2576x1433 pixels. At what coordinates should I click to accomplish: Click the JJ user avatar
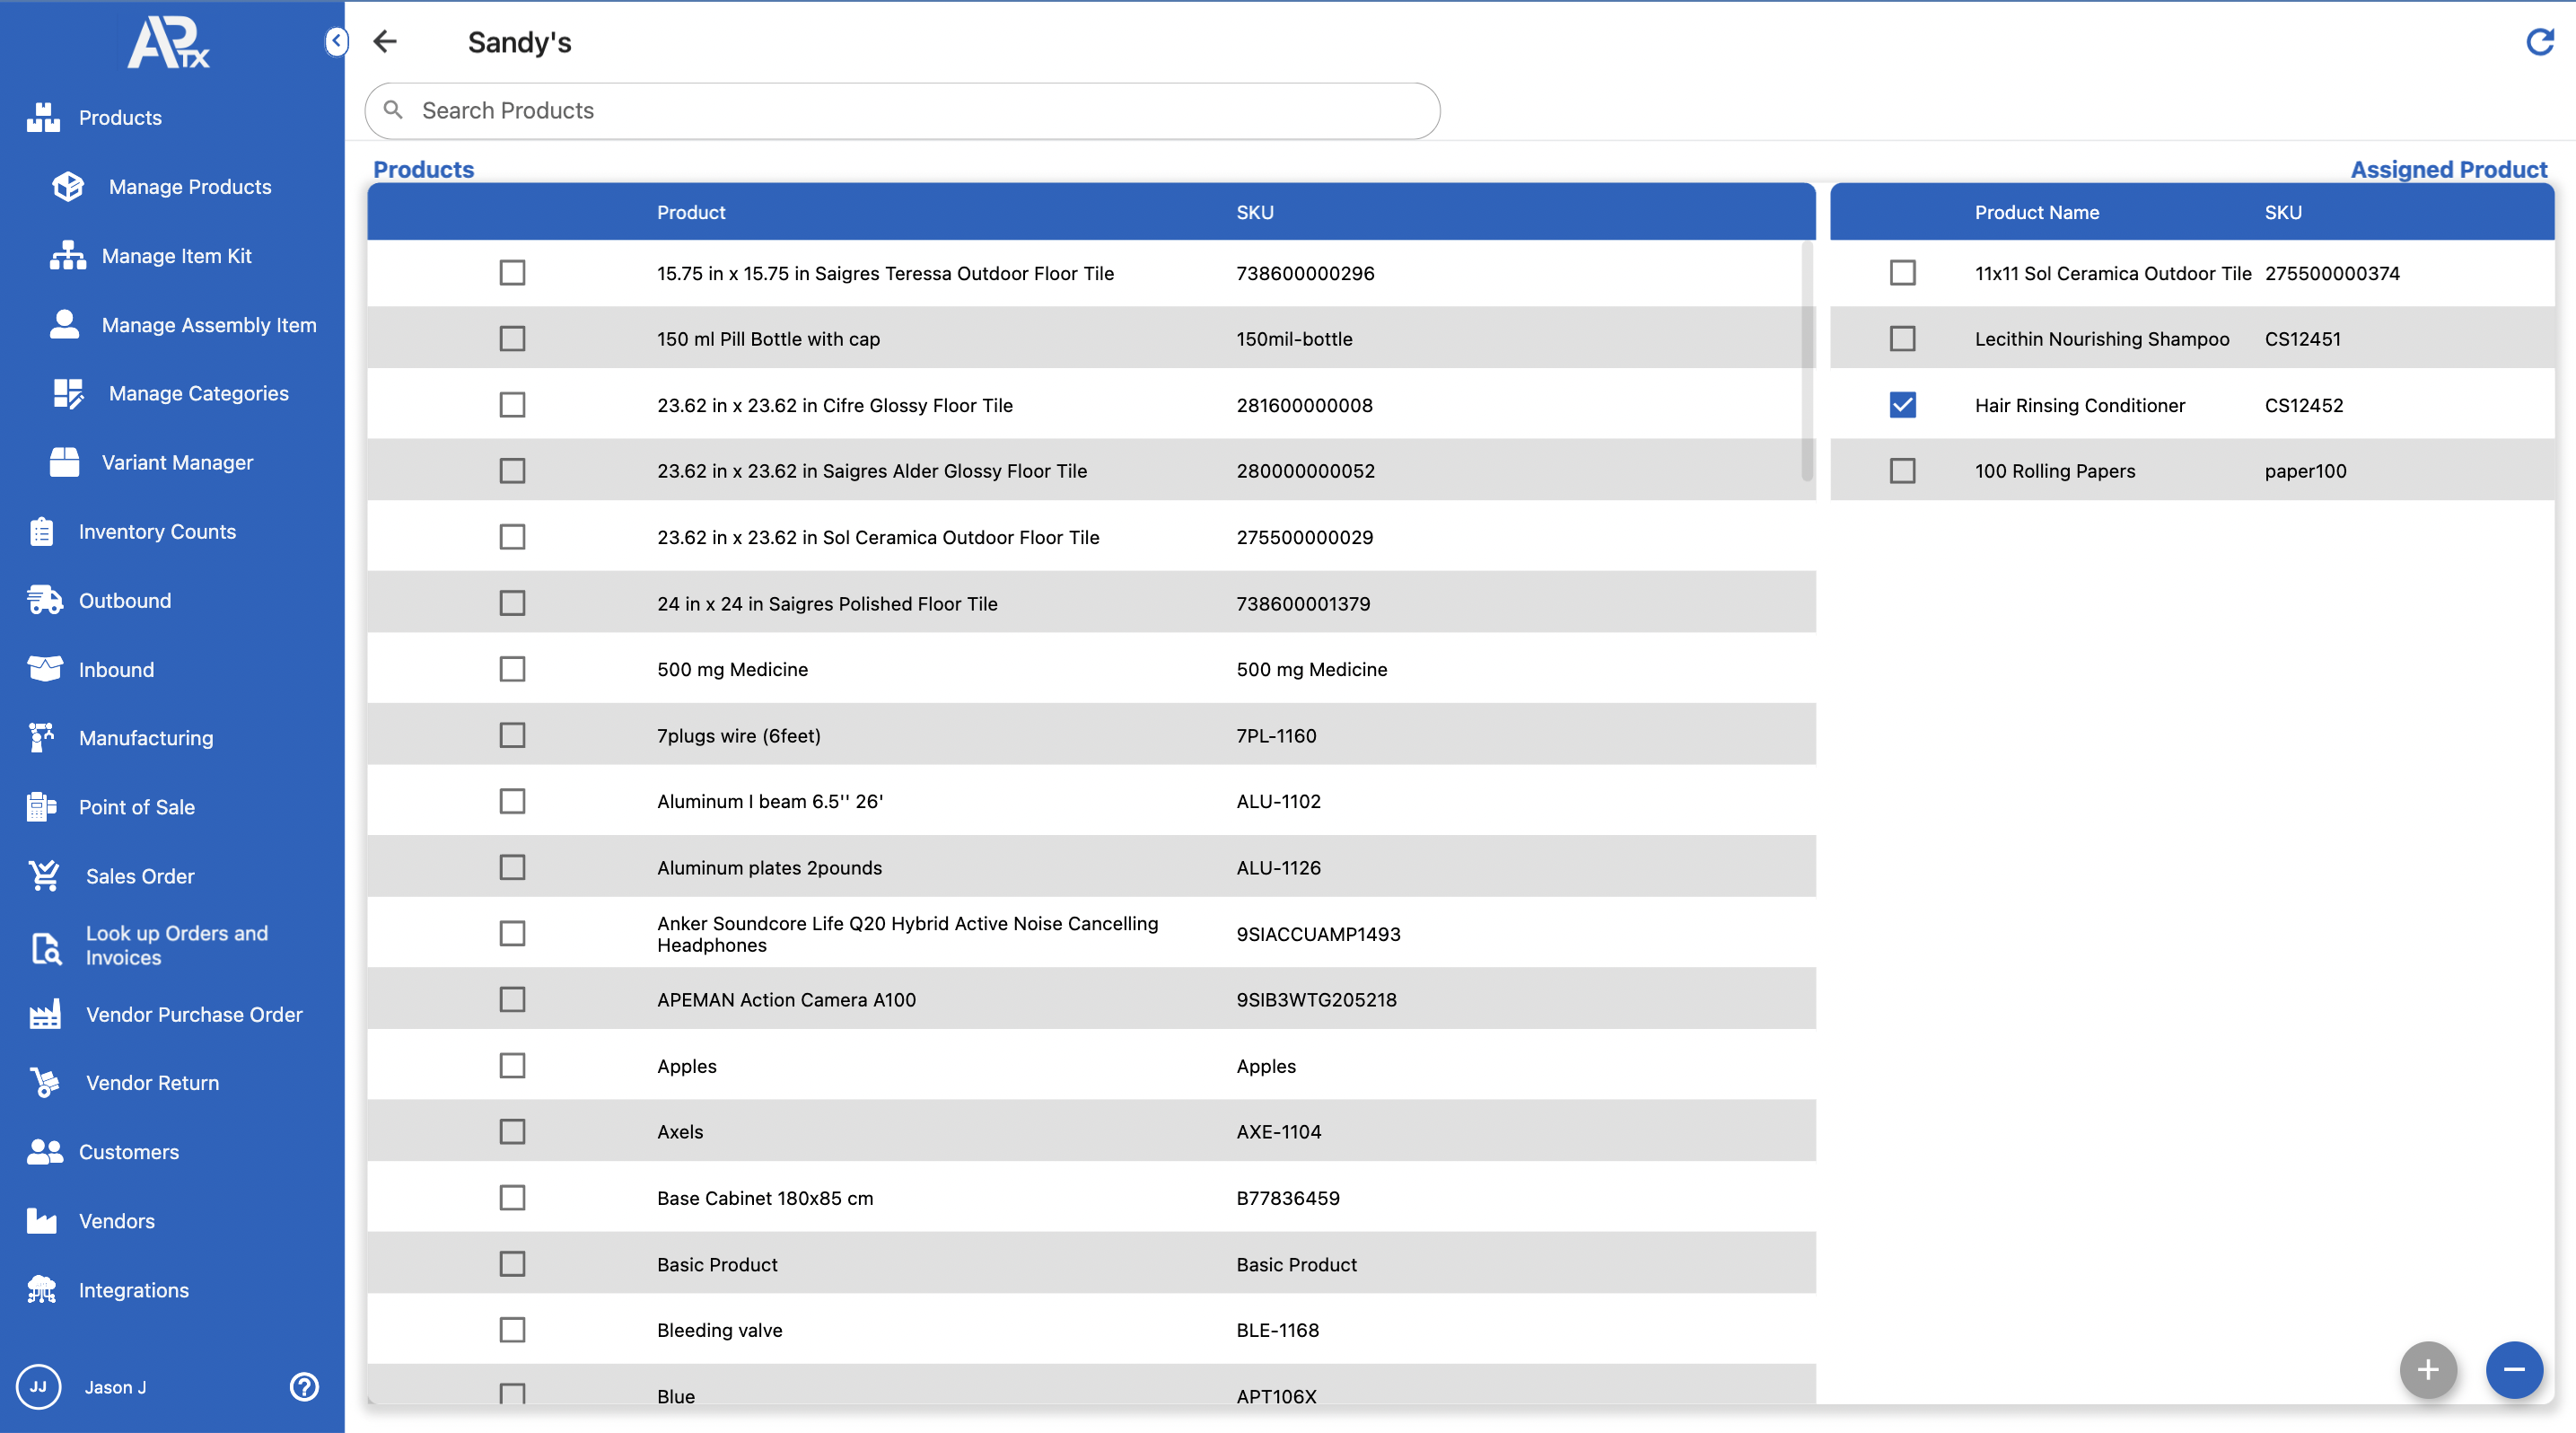38,1386
